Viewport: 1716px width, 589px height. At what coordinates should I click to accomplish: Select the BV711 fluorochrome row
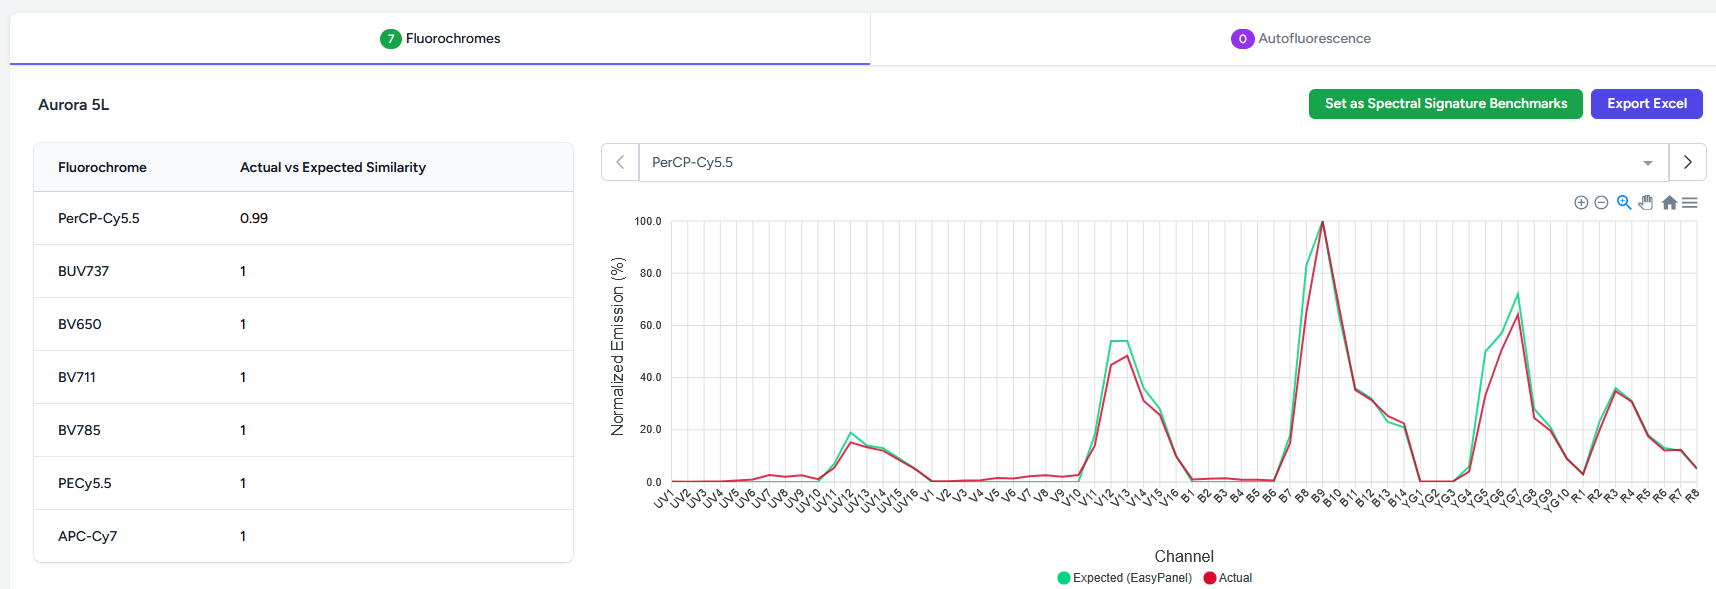click(x=303, y=377)
